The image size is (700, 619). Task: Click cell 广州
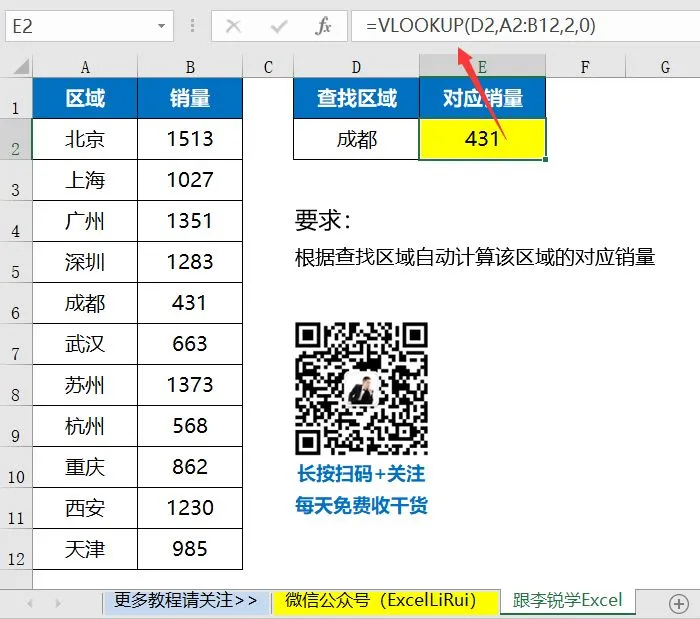(x=85, y=221)
